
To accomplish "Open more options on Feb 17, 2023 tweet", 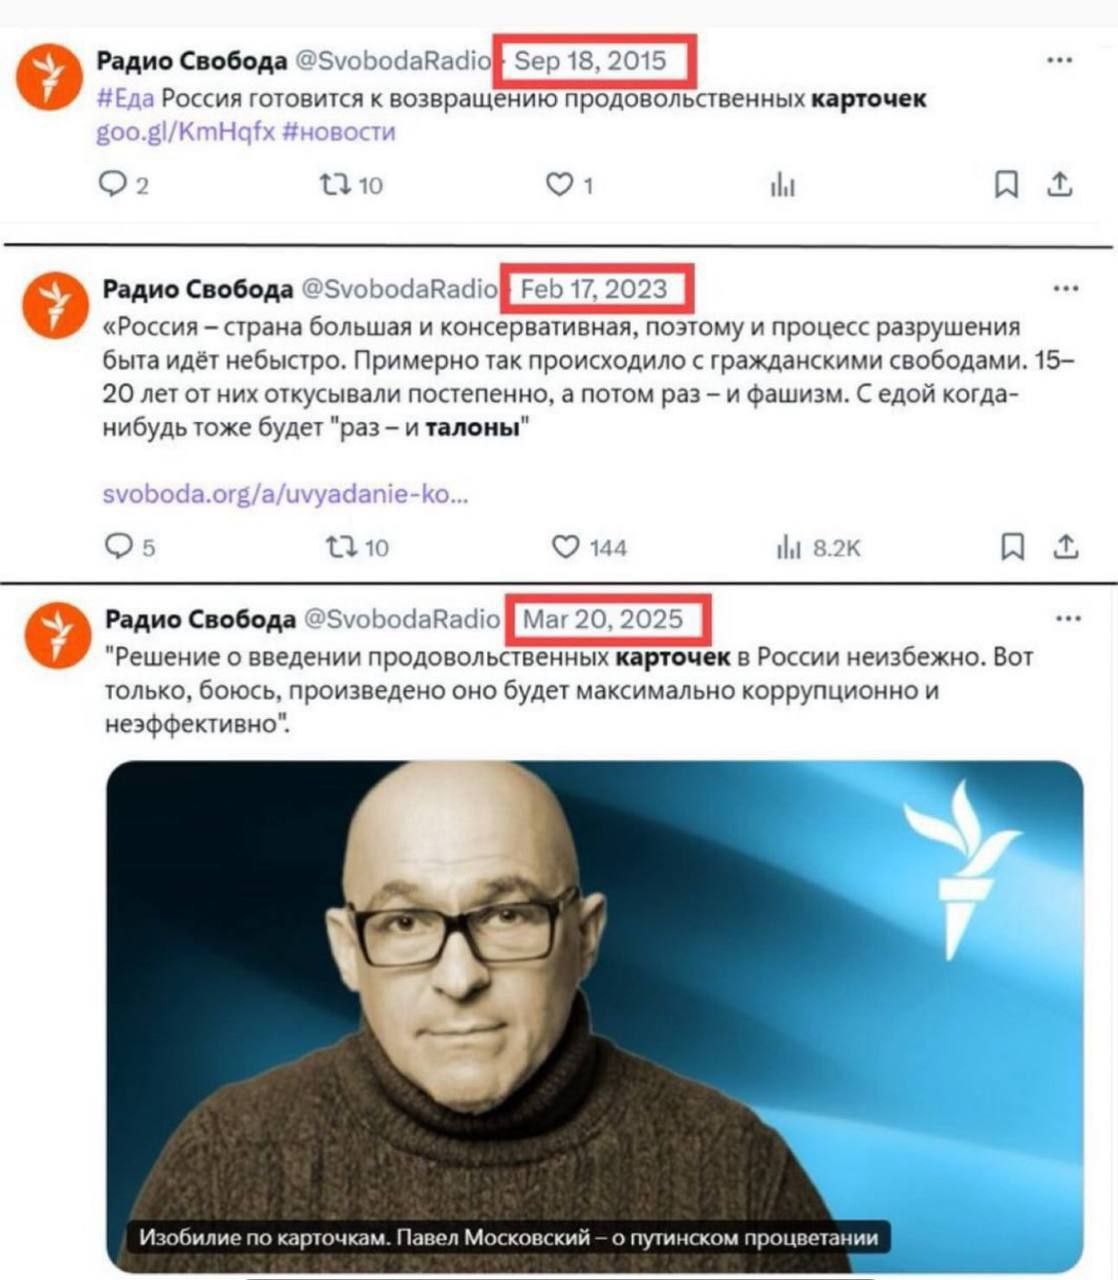I will [x=1066, y=289].
